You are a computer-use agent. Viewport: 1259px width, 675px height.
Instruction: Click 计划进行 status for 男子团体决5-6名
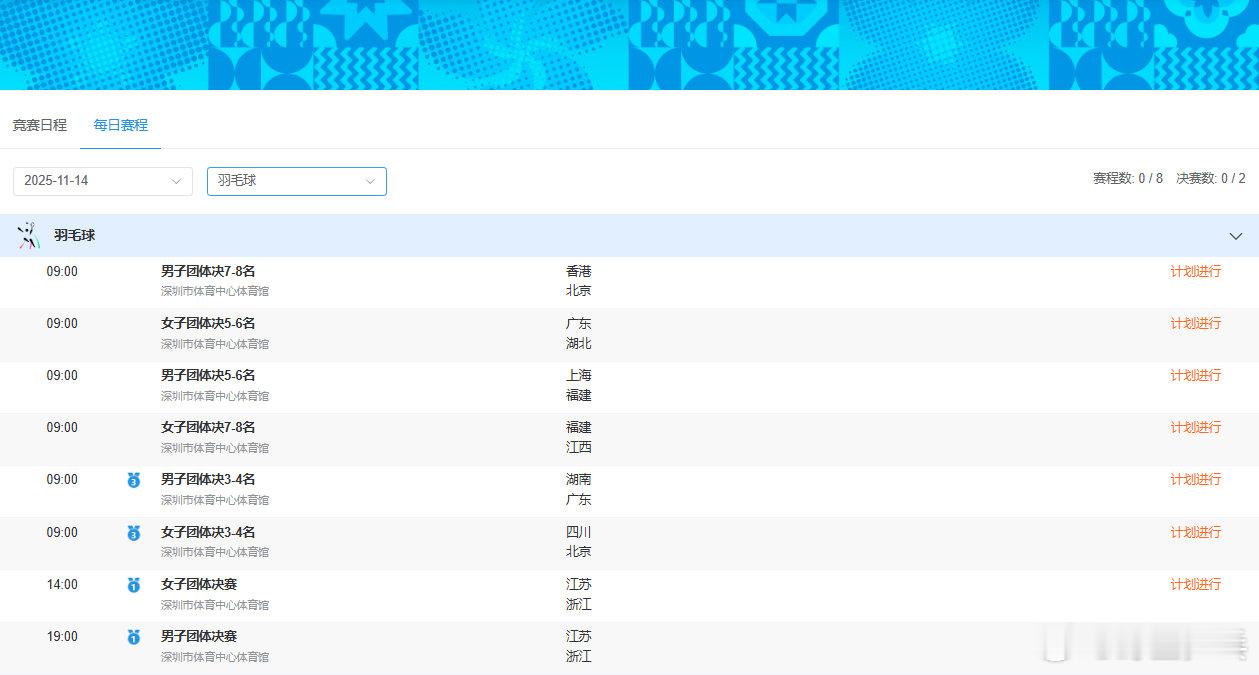point(1196,375)
